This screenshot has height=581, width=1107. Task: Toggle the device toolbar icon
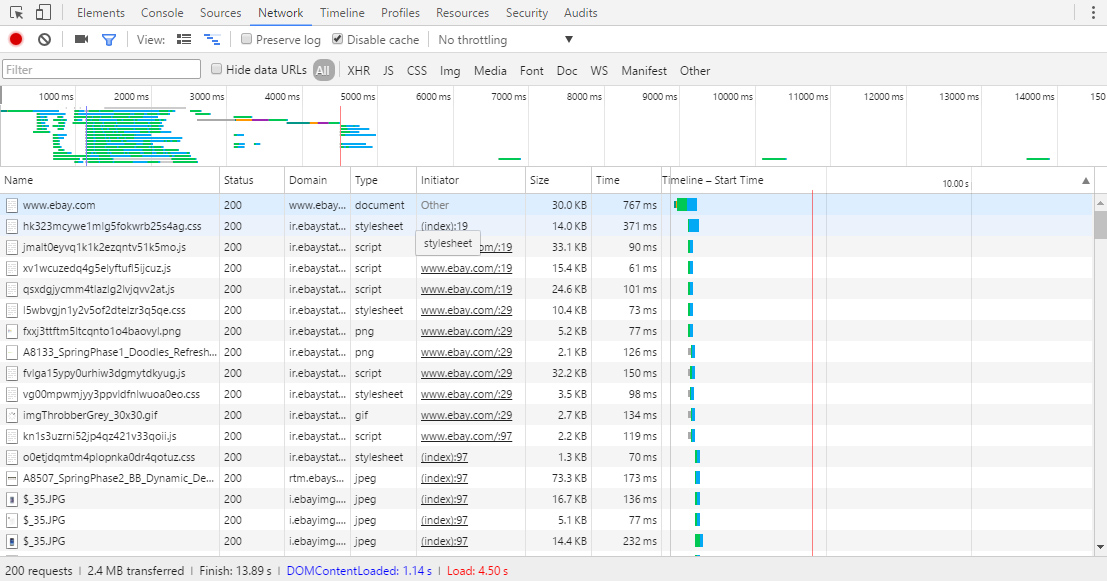41,11
